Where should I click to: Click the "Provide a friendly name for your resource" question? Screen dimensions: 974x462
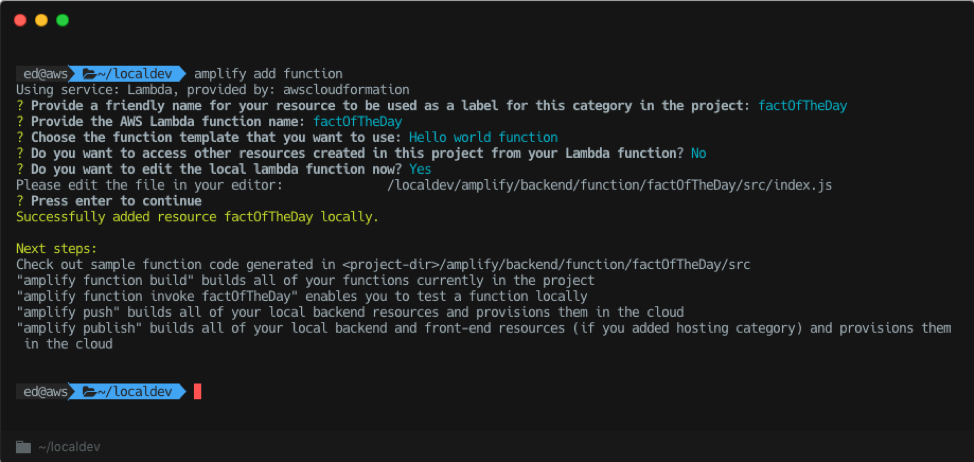[x=391, y=106]
